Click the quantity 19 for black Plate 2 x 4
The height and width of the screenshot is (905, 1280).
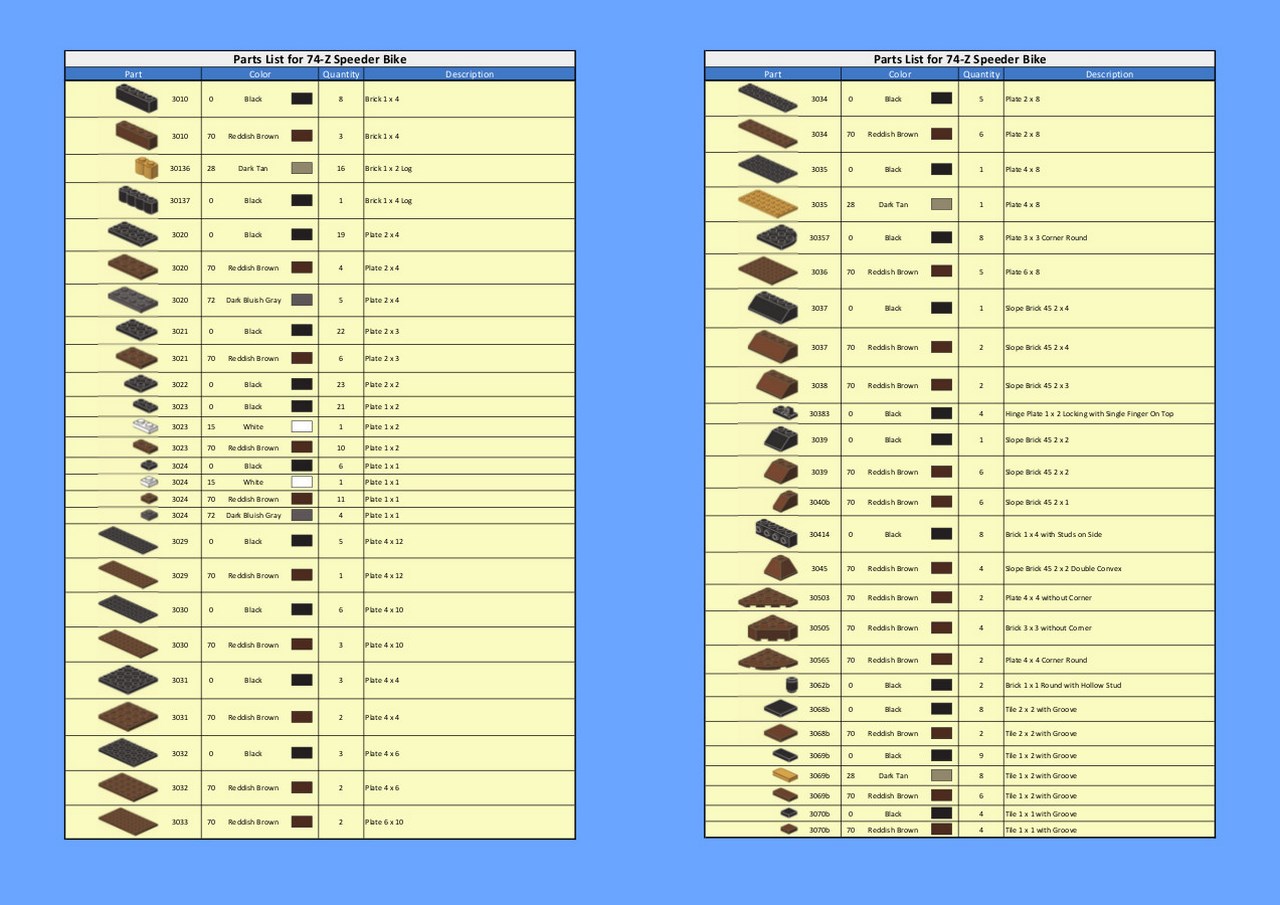point(341,235)
